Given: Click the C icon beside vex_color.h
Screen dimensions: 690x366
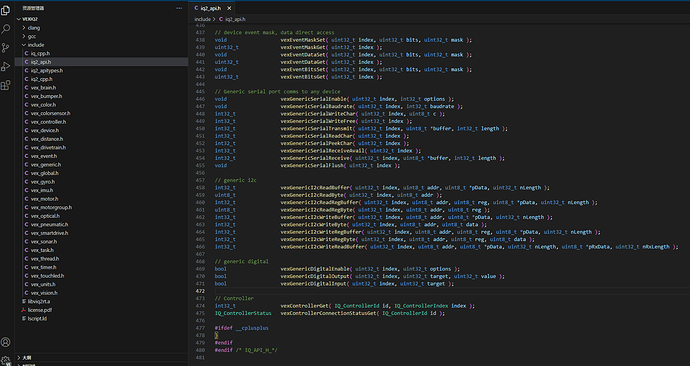Looking at the screenshot, I should tap(26, 105).
